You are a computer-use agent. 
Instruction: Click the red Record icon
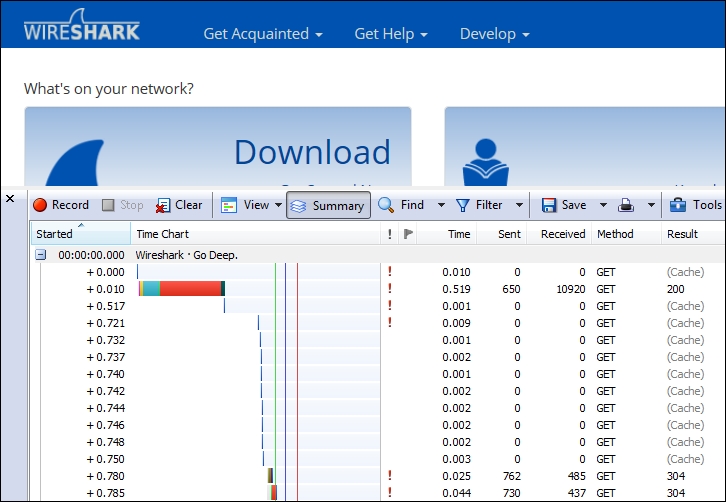pyautogui.click(x=40, y=205)
